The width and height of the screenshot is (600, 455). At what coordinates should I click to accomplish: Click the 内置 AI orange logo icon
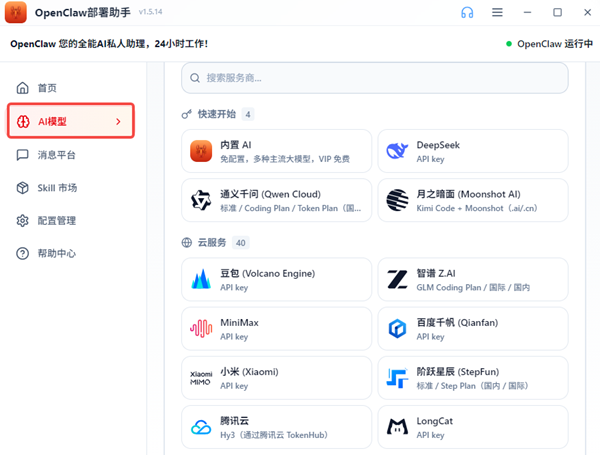point(201,151)
